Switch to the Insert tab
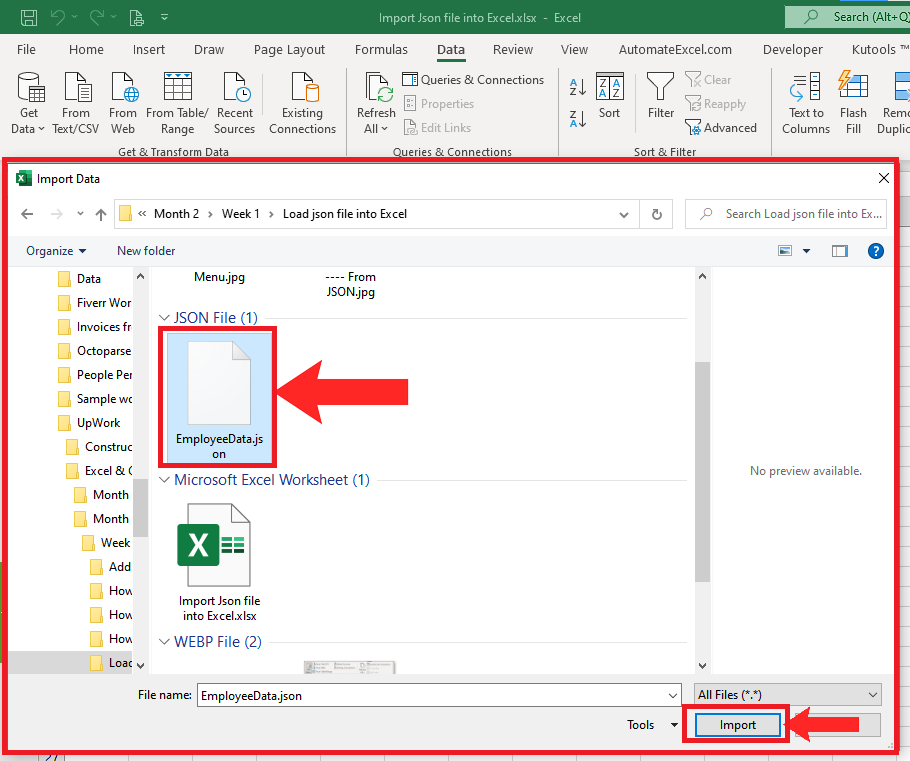 [149, 49]
